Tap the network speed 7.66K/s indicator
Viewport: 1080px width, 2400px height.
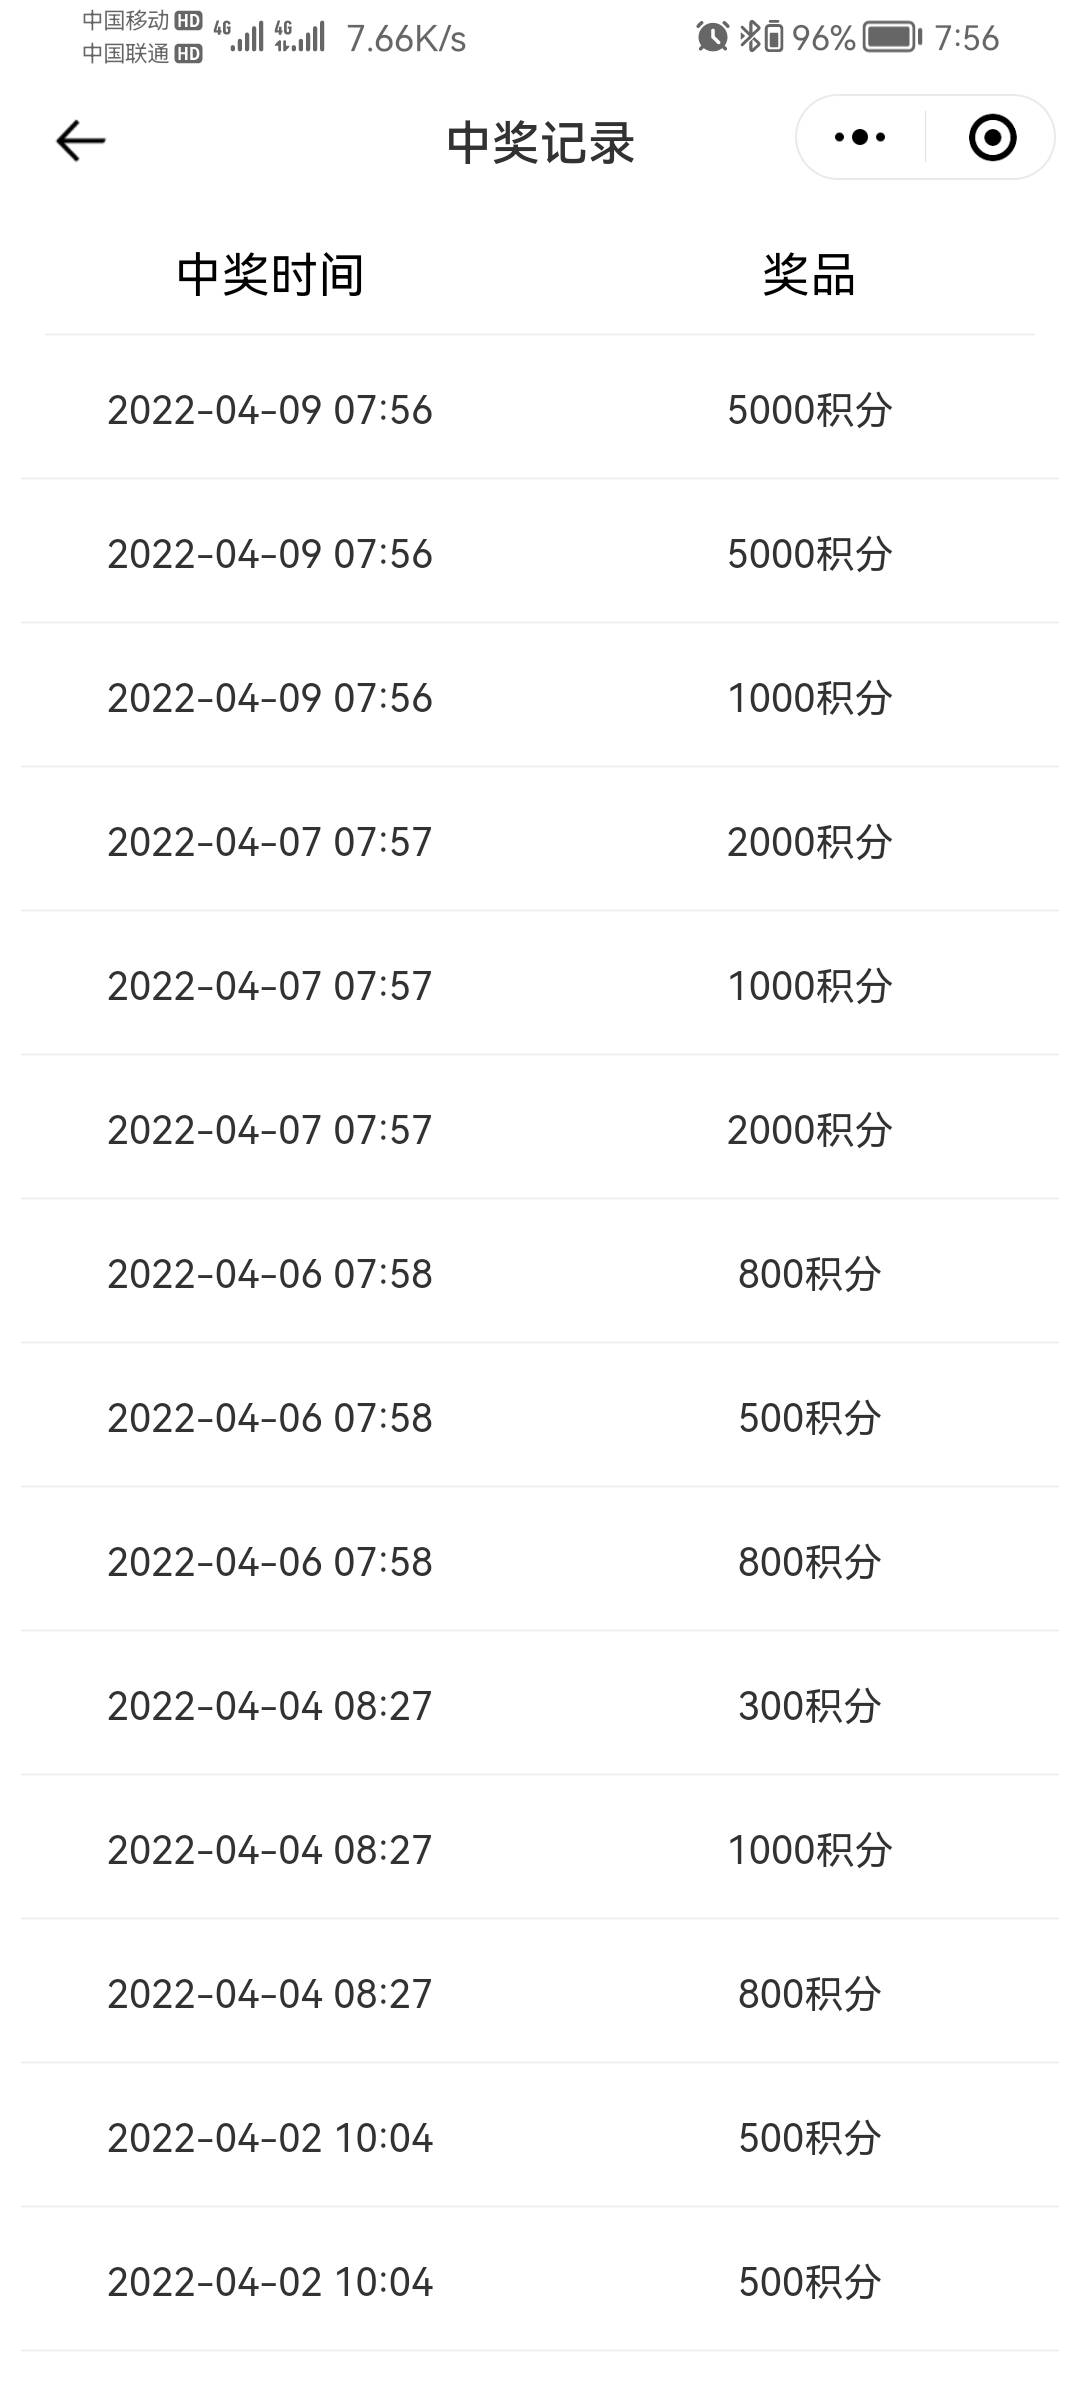(x=406, y=38)
